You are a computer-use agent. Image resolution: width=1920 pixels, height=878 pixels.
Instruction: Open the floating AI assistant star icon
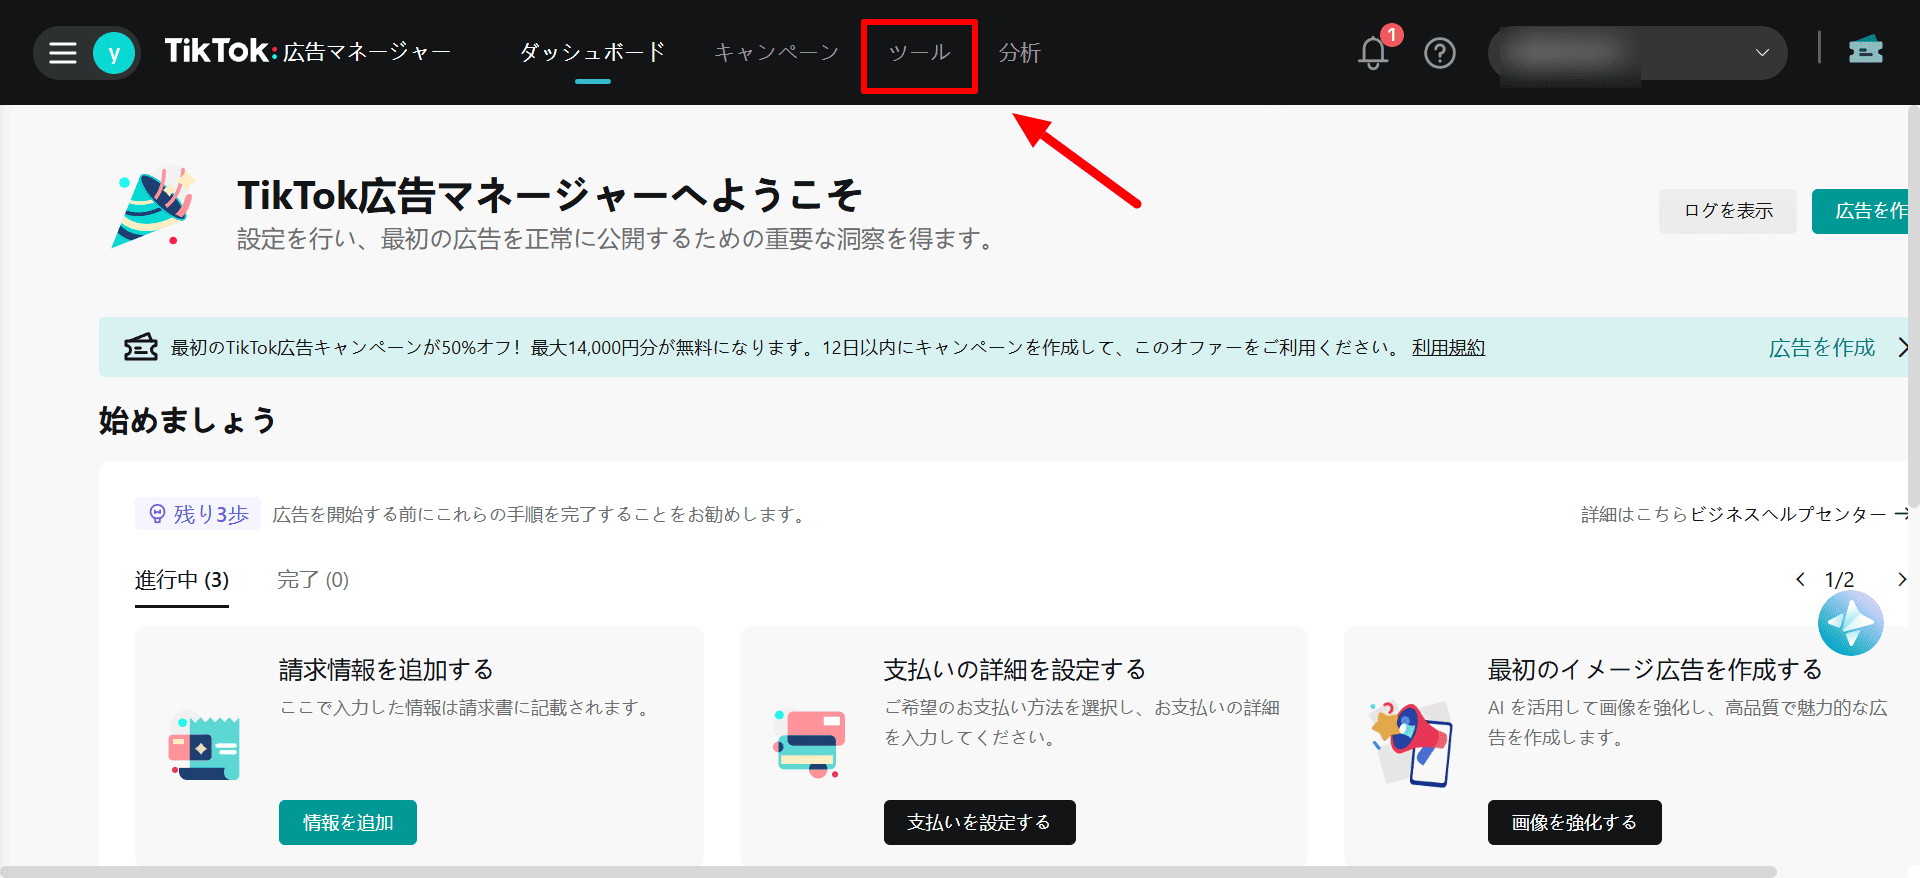[x=1850, y=623]
